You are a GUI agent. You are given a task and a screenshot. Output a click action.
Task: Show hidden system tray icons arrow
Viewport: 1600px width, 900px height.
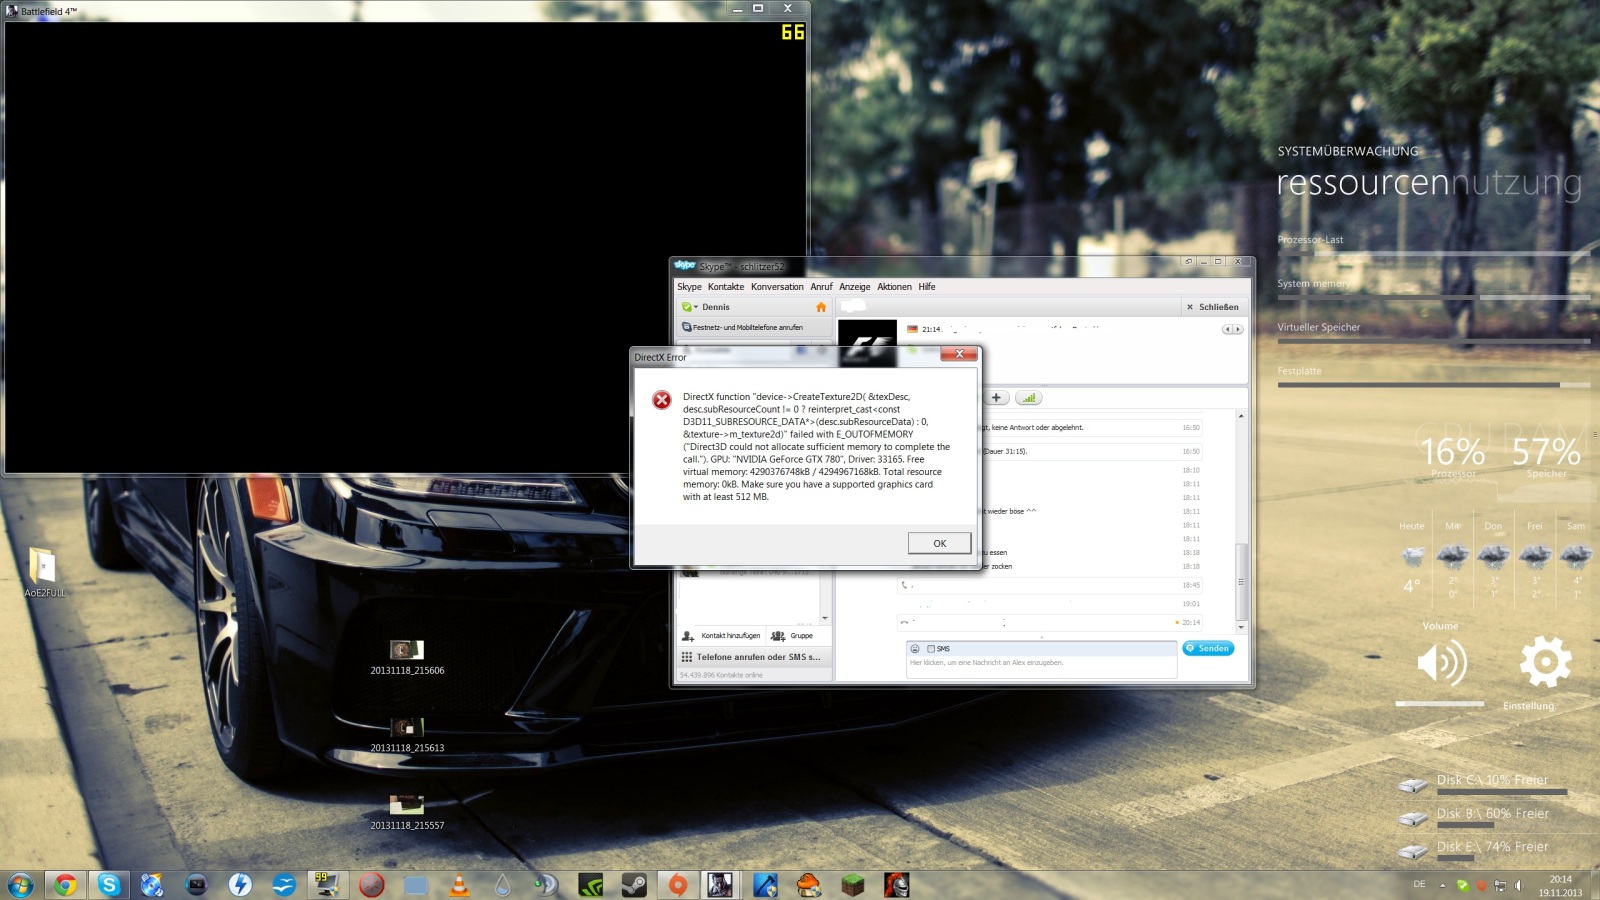(1442, 885)
